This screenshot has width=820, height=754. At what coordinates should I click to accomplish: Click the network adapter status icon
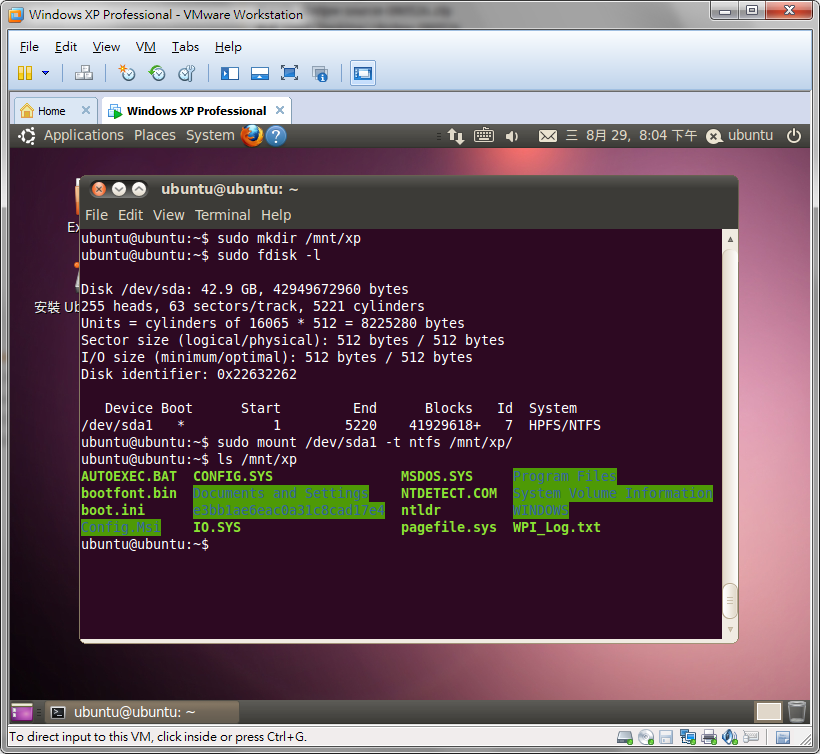(x=688, y=737)
